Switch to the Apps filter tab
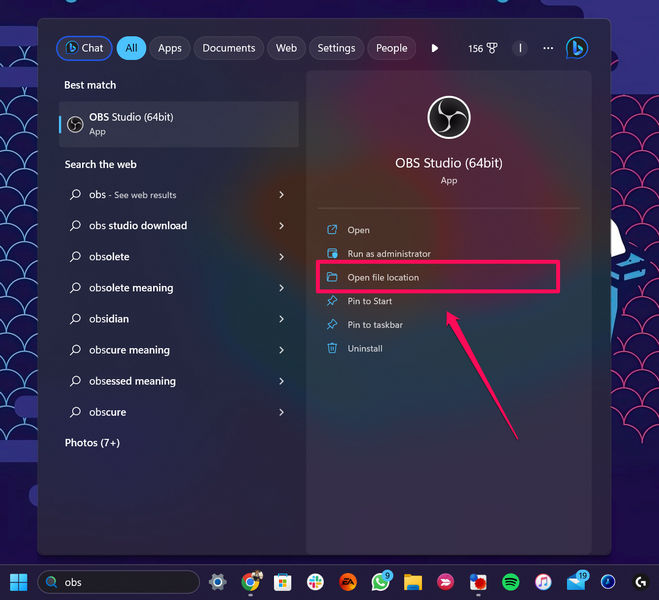This screenshot has height=600, width=659. pos(170,48)
